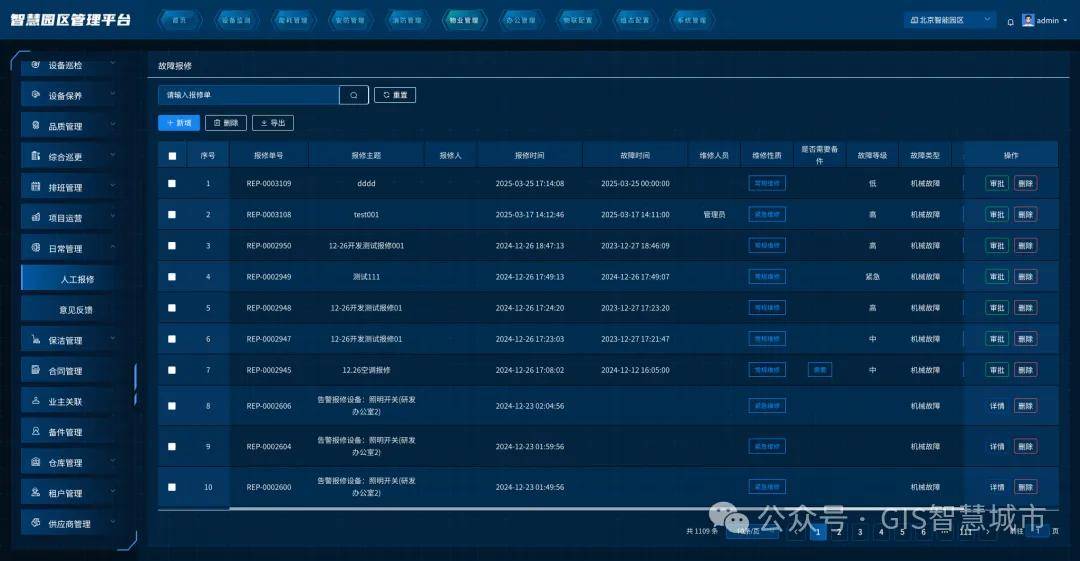Switch to the 能耗管理 top tab
The height and width of the screenshot is (561, 1080).
pyautogui.click(x=293, y=20)
